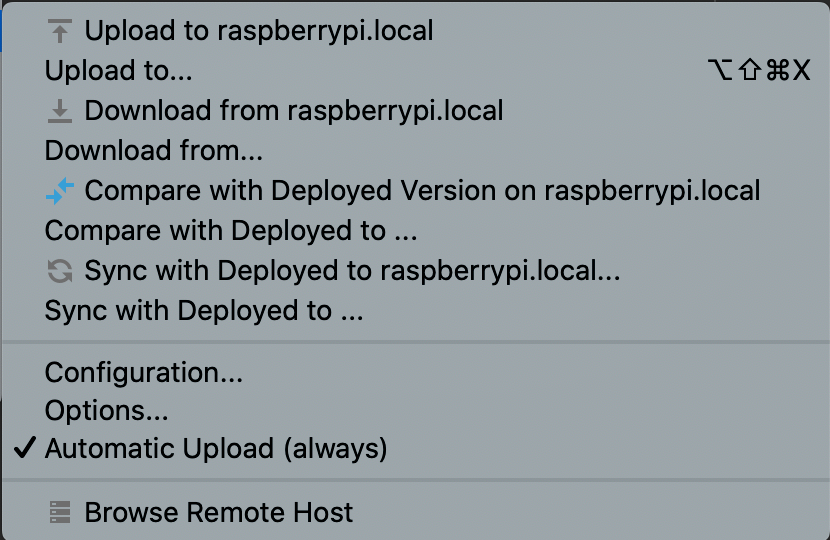Click the Upload to shortcut key hint
Image resolution: width=830 pixels, height=540 pixels.
[x=759, y=70]
